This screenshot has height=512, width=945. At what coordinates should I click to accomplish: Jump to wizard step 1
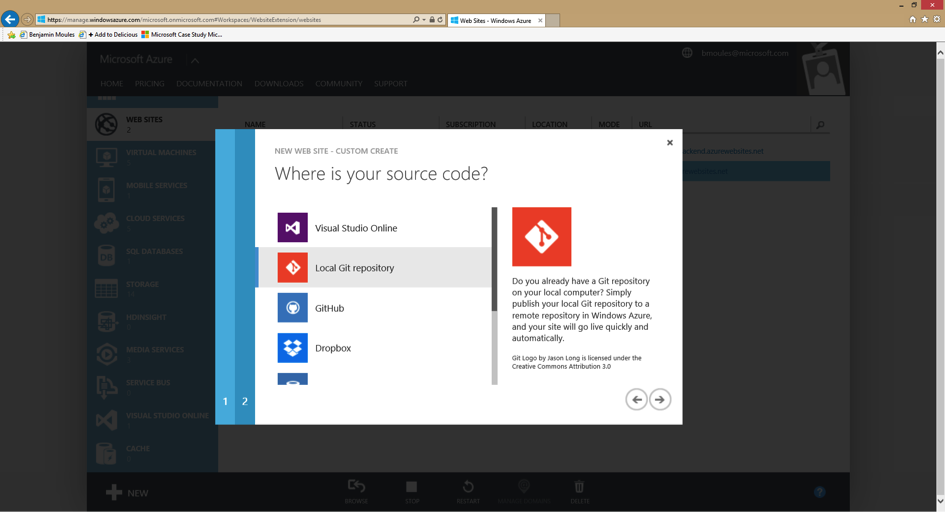pos(225,401)
